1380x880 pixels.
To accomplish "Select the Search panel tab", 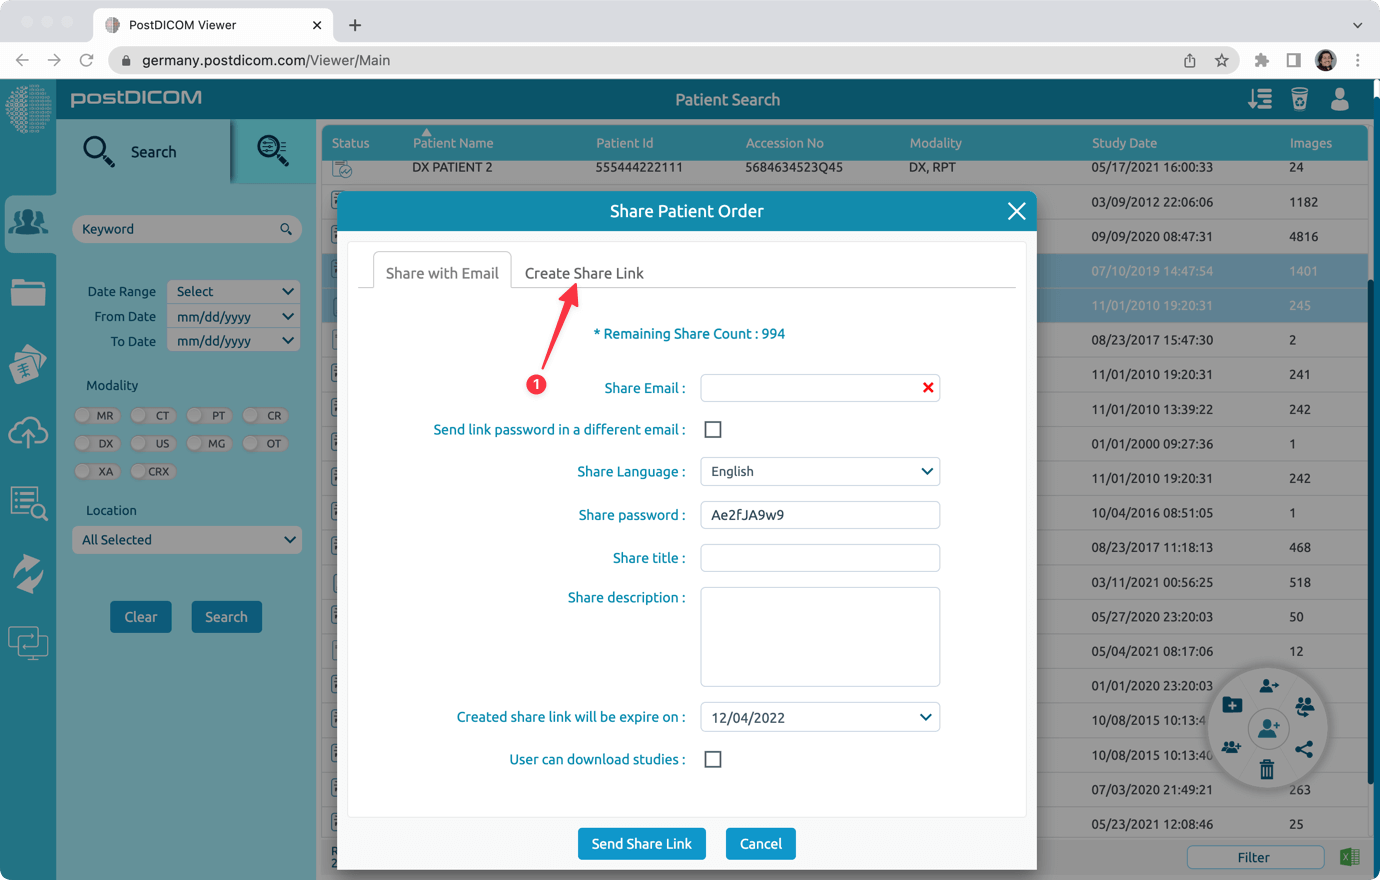I will [x=144, y=151].
